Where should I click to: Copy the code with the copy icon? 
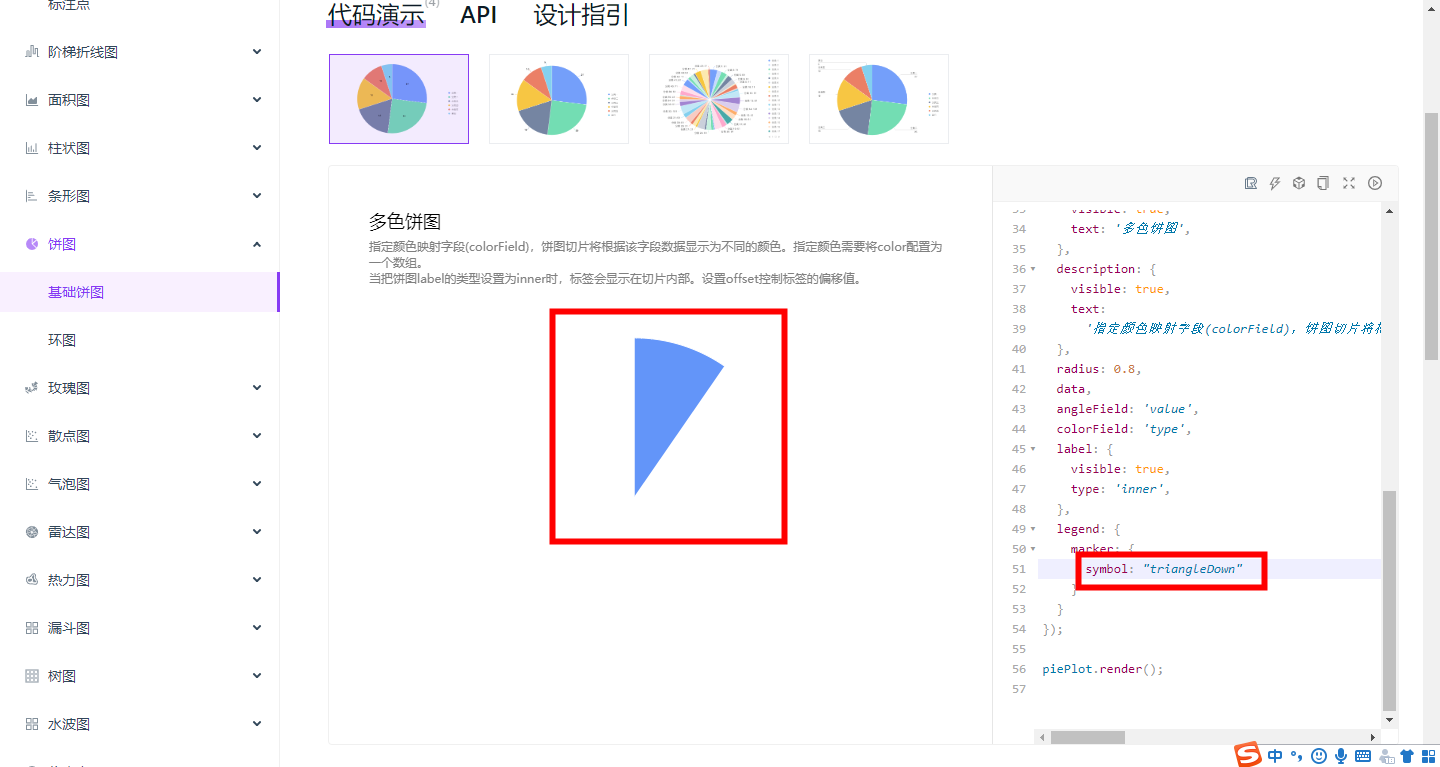(x=1323, y=183)
